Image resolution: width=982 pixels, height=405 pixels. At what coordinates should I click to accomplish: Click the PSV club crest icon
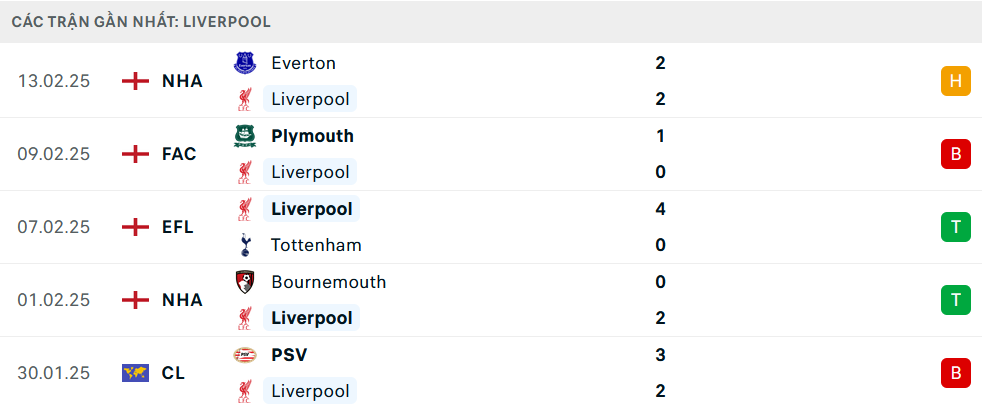click(x=244, y=355)
